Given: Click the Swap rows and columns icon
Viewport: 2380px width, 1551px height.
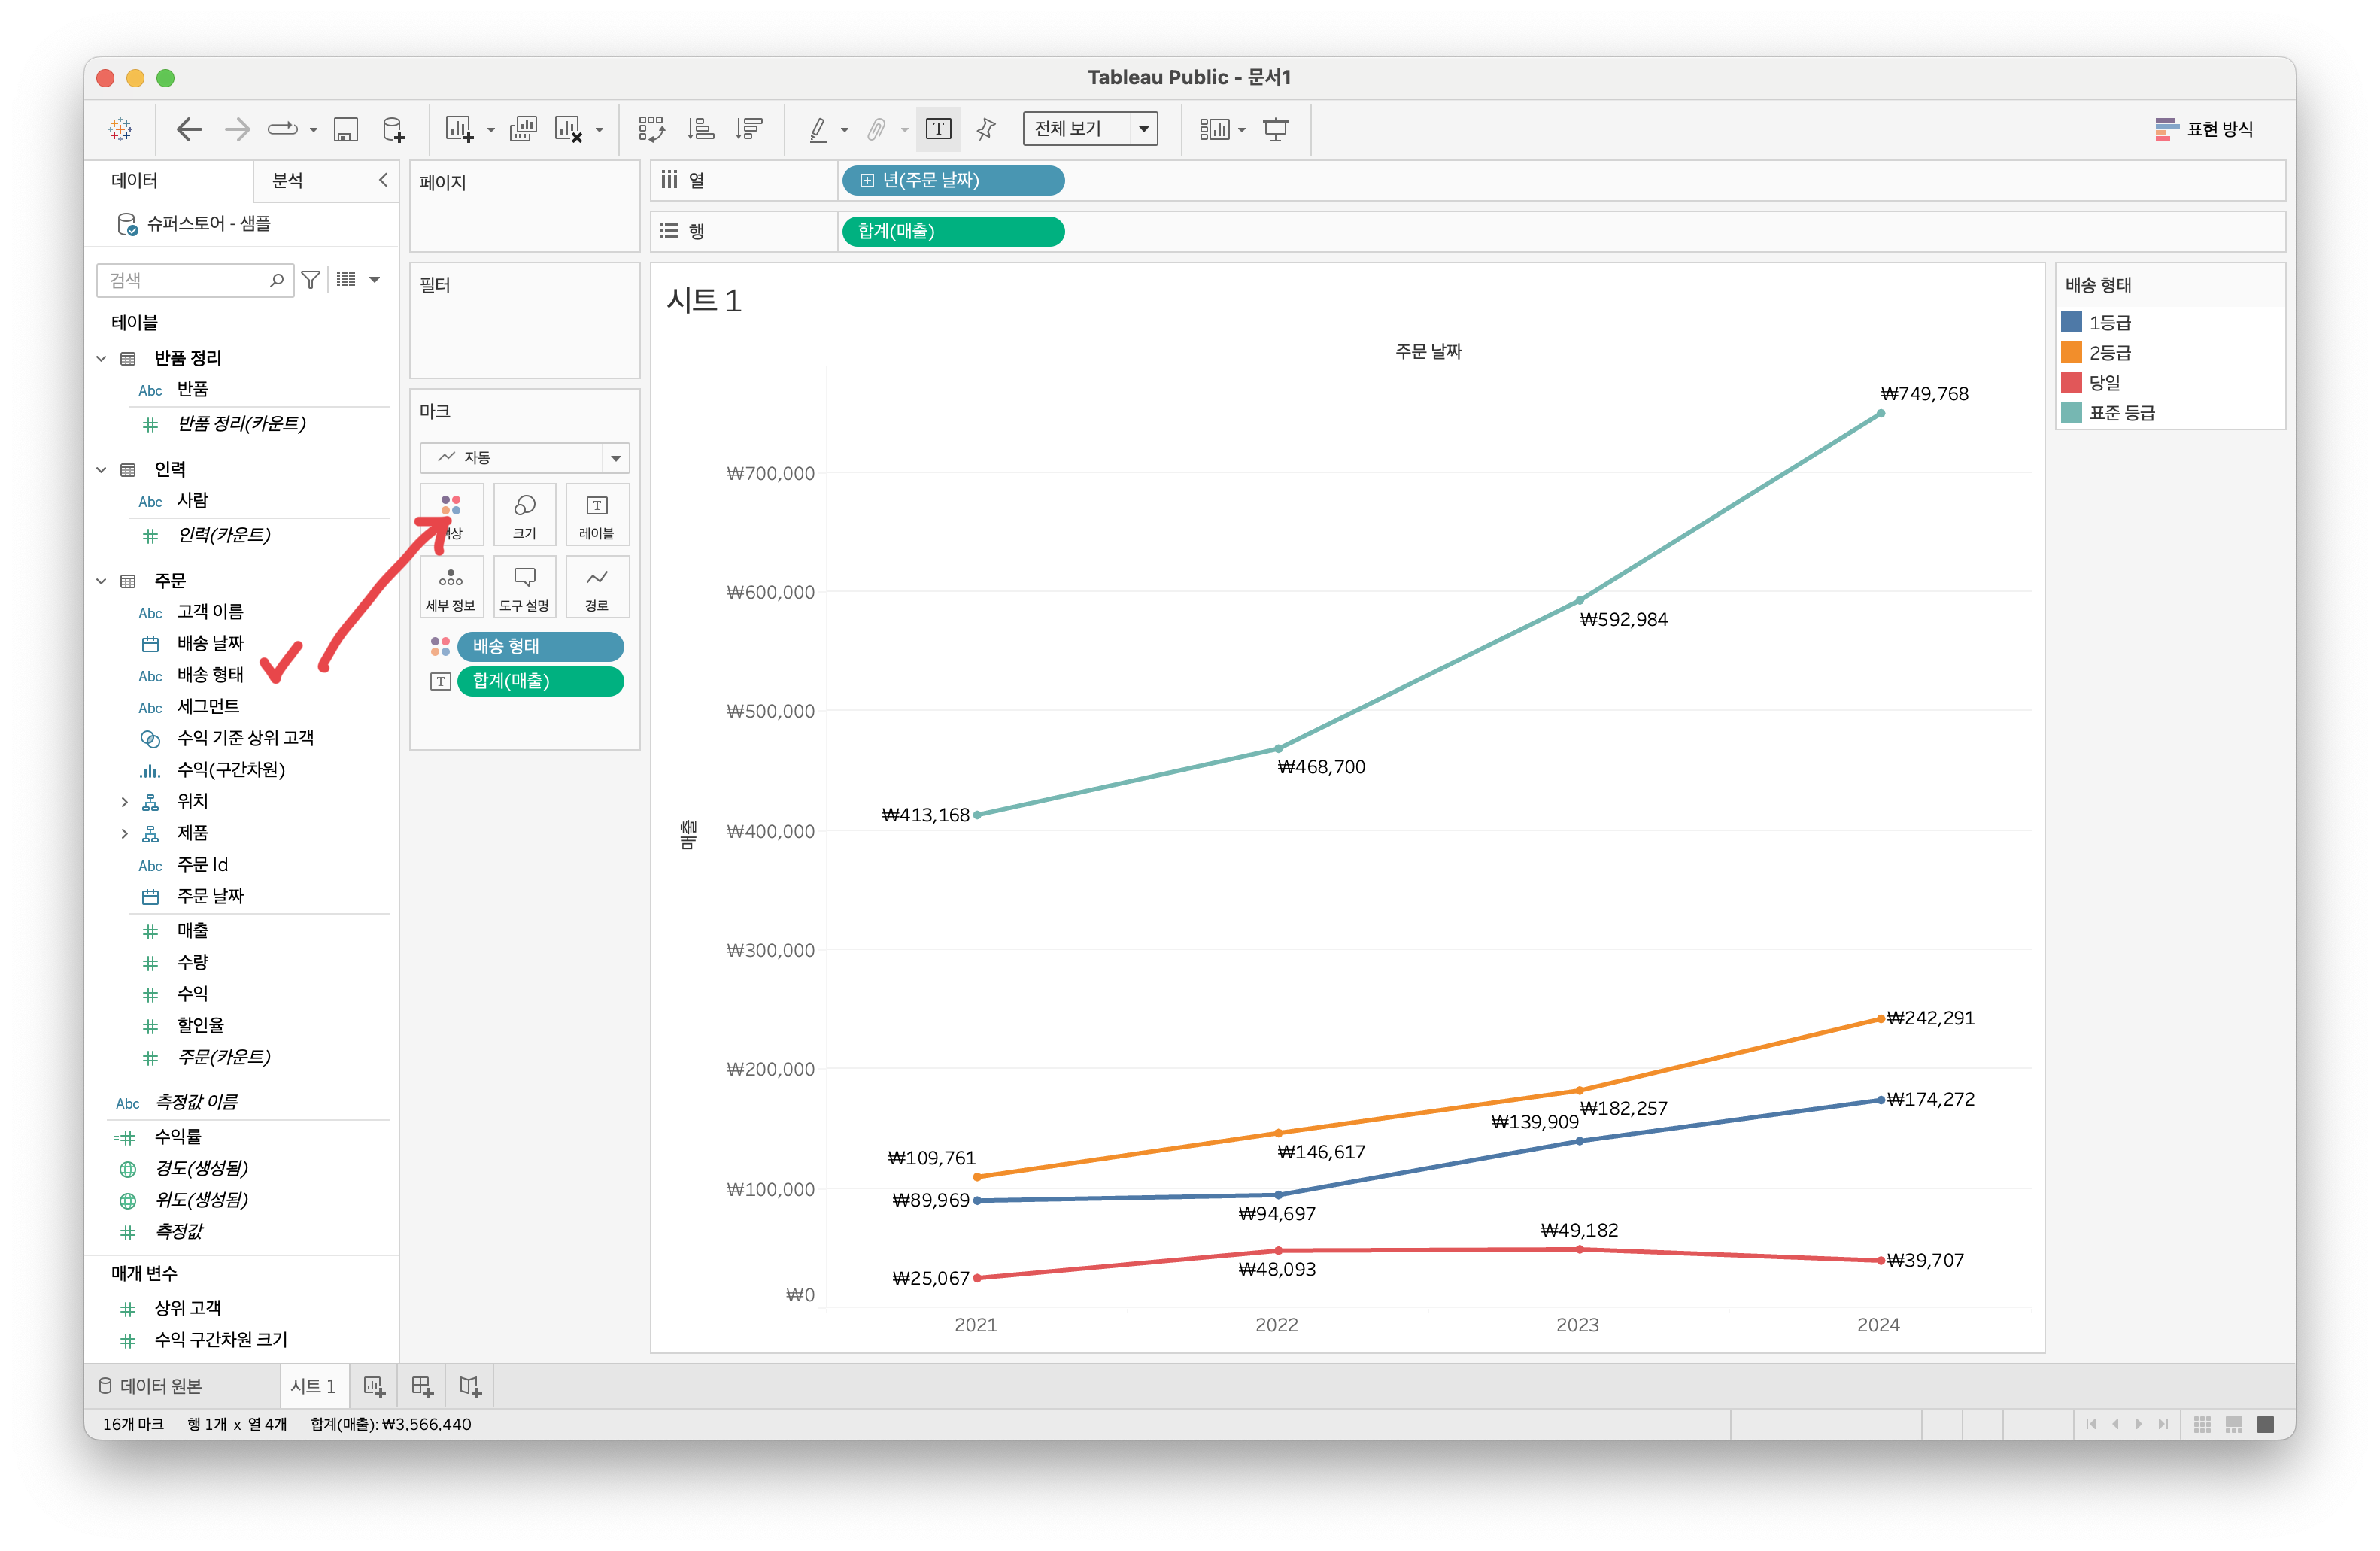Looking at the screenshot, I should pos(651,129).
